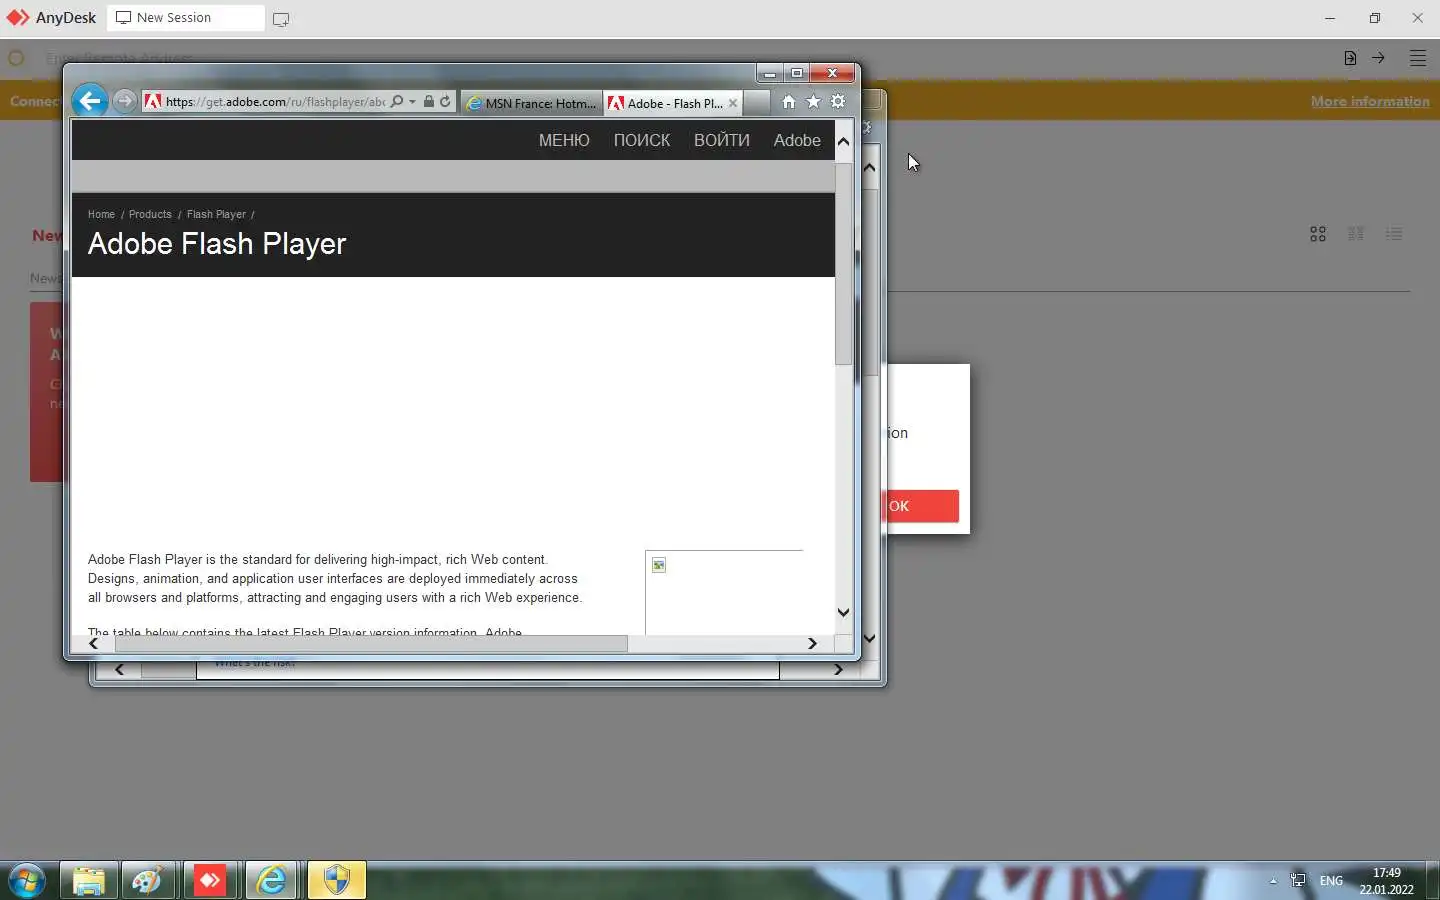Click the front page vertical scrollbar thumb
Viewport: 1440px width, 900px height.
pyautogui.click(x=843, y=263)
